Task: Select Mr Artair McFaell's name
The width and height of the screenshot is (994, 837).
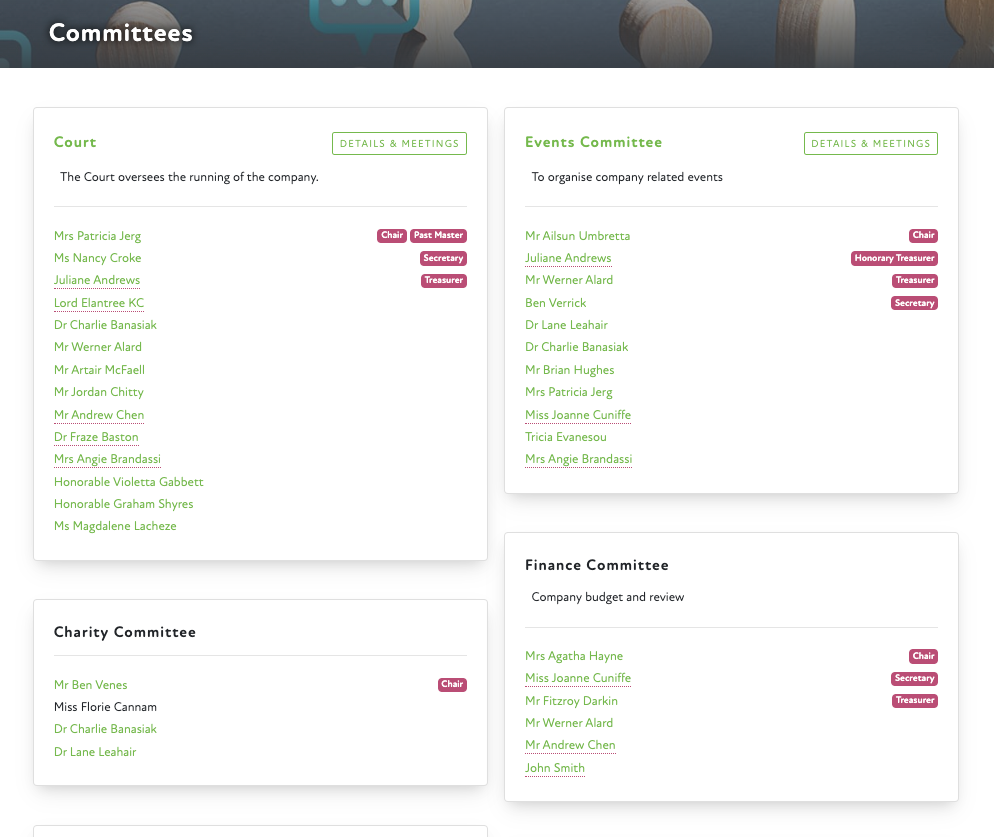Action: [99, 370]
